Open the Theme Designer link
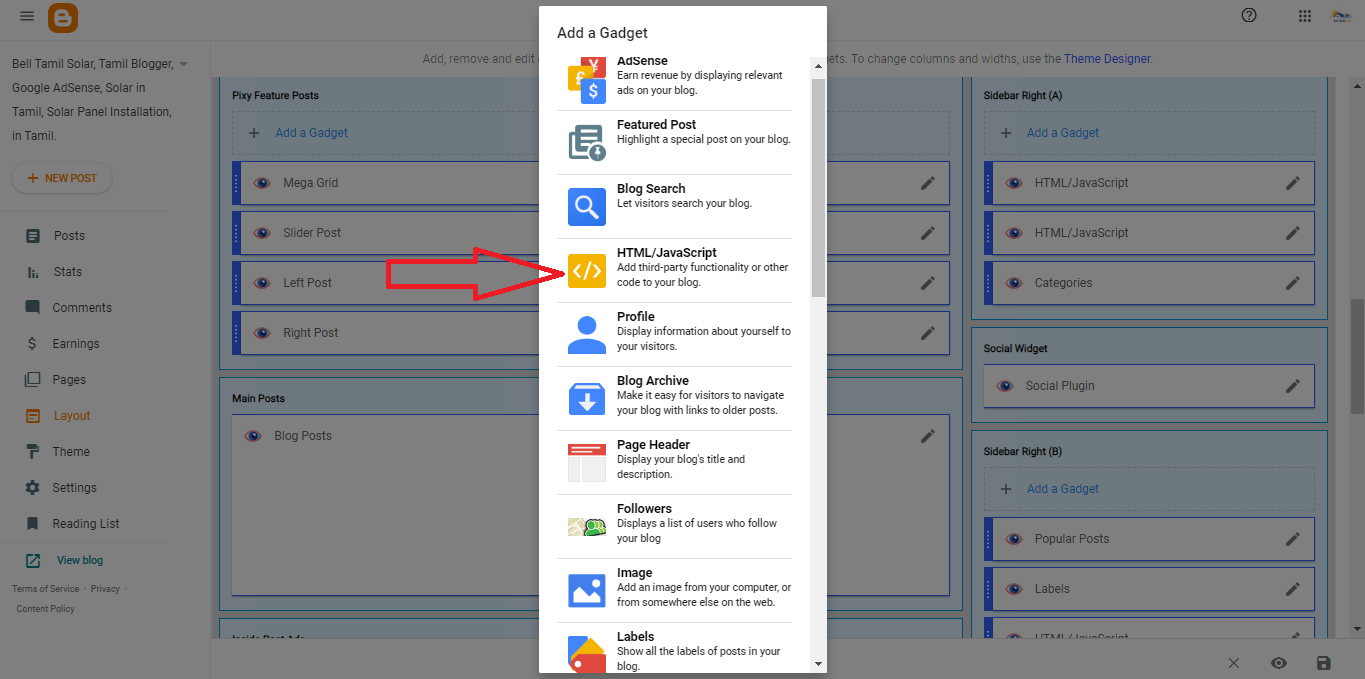 click(1107, 59)
